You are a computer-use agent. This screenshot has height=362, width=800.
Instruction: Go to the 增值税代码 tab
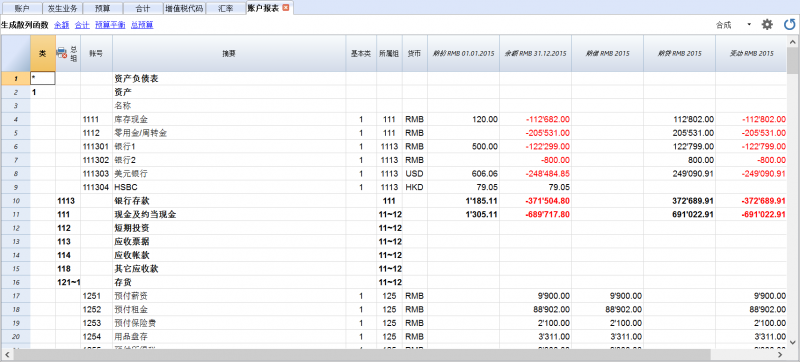coord(184,9)
